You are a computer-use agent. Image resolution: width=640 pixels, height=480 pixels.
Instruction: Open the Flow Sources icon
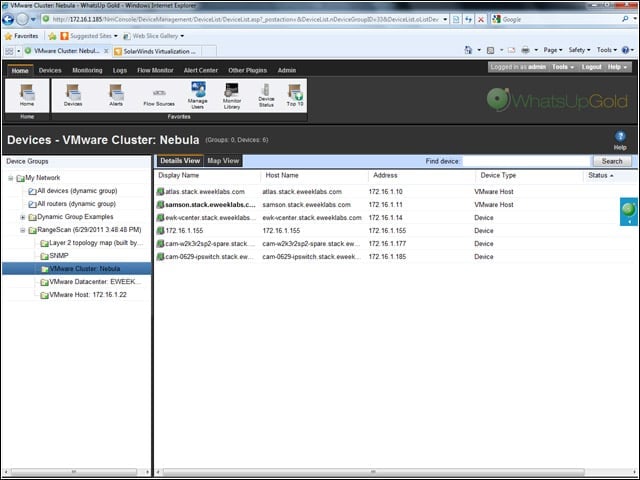click(159, 97)
